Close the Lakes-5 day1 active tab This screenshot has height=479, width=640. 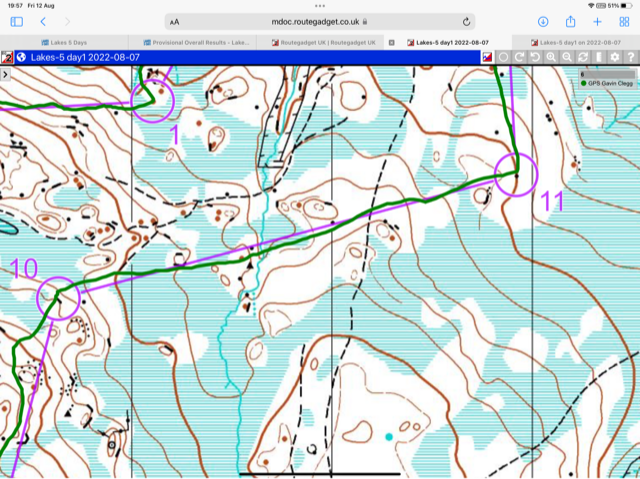point(391,42)
